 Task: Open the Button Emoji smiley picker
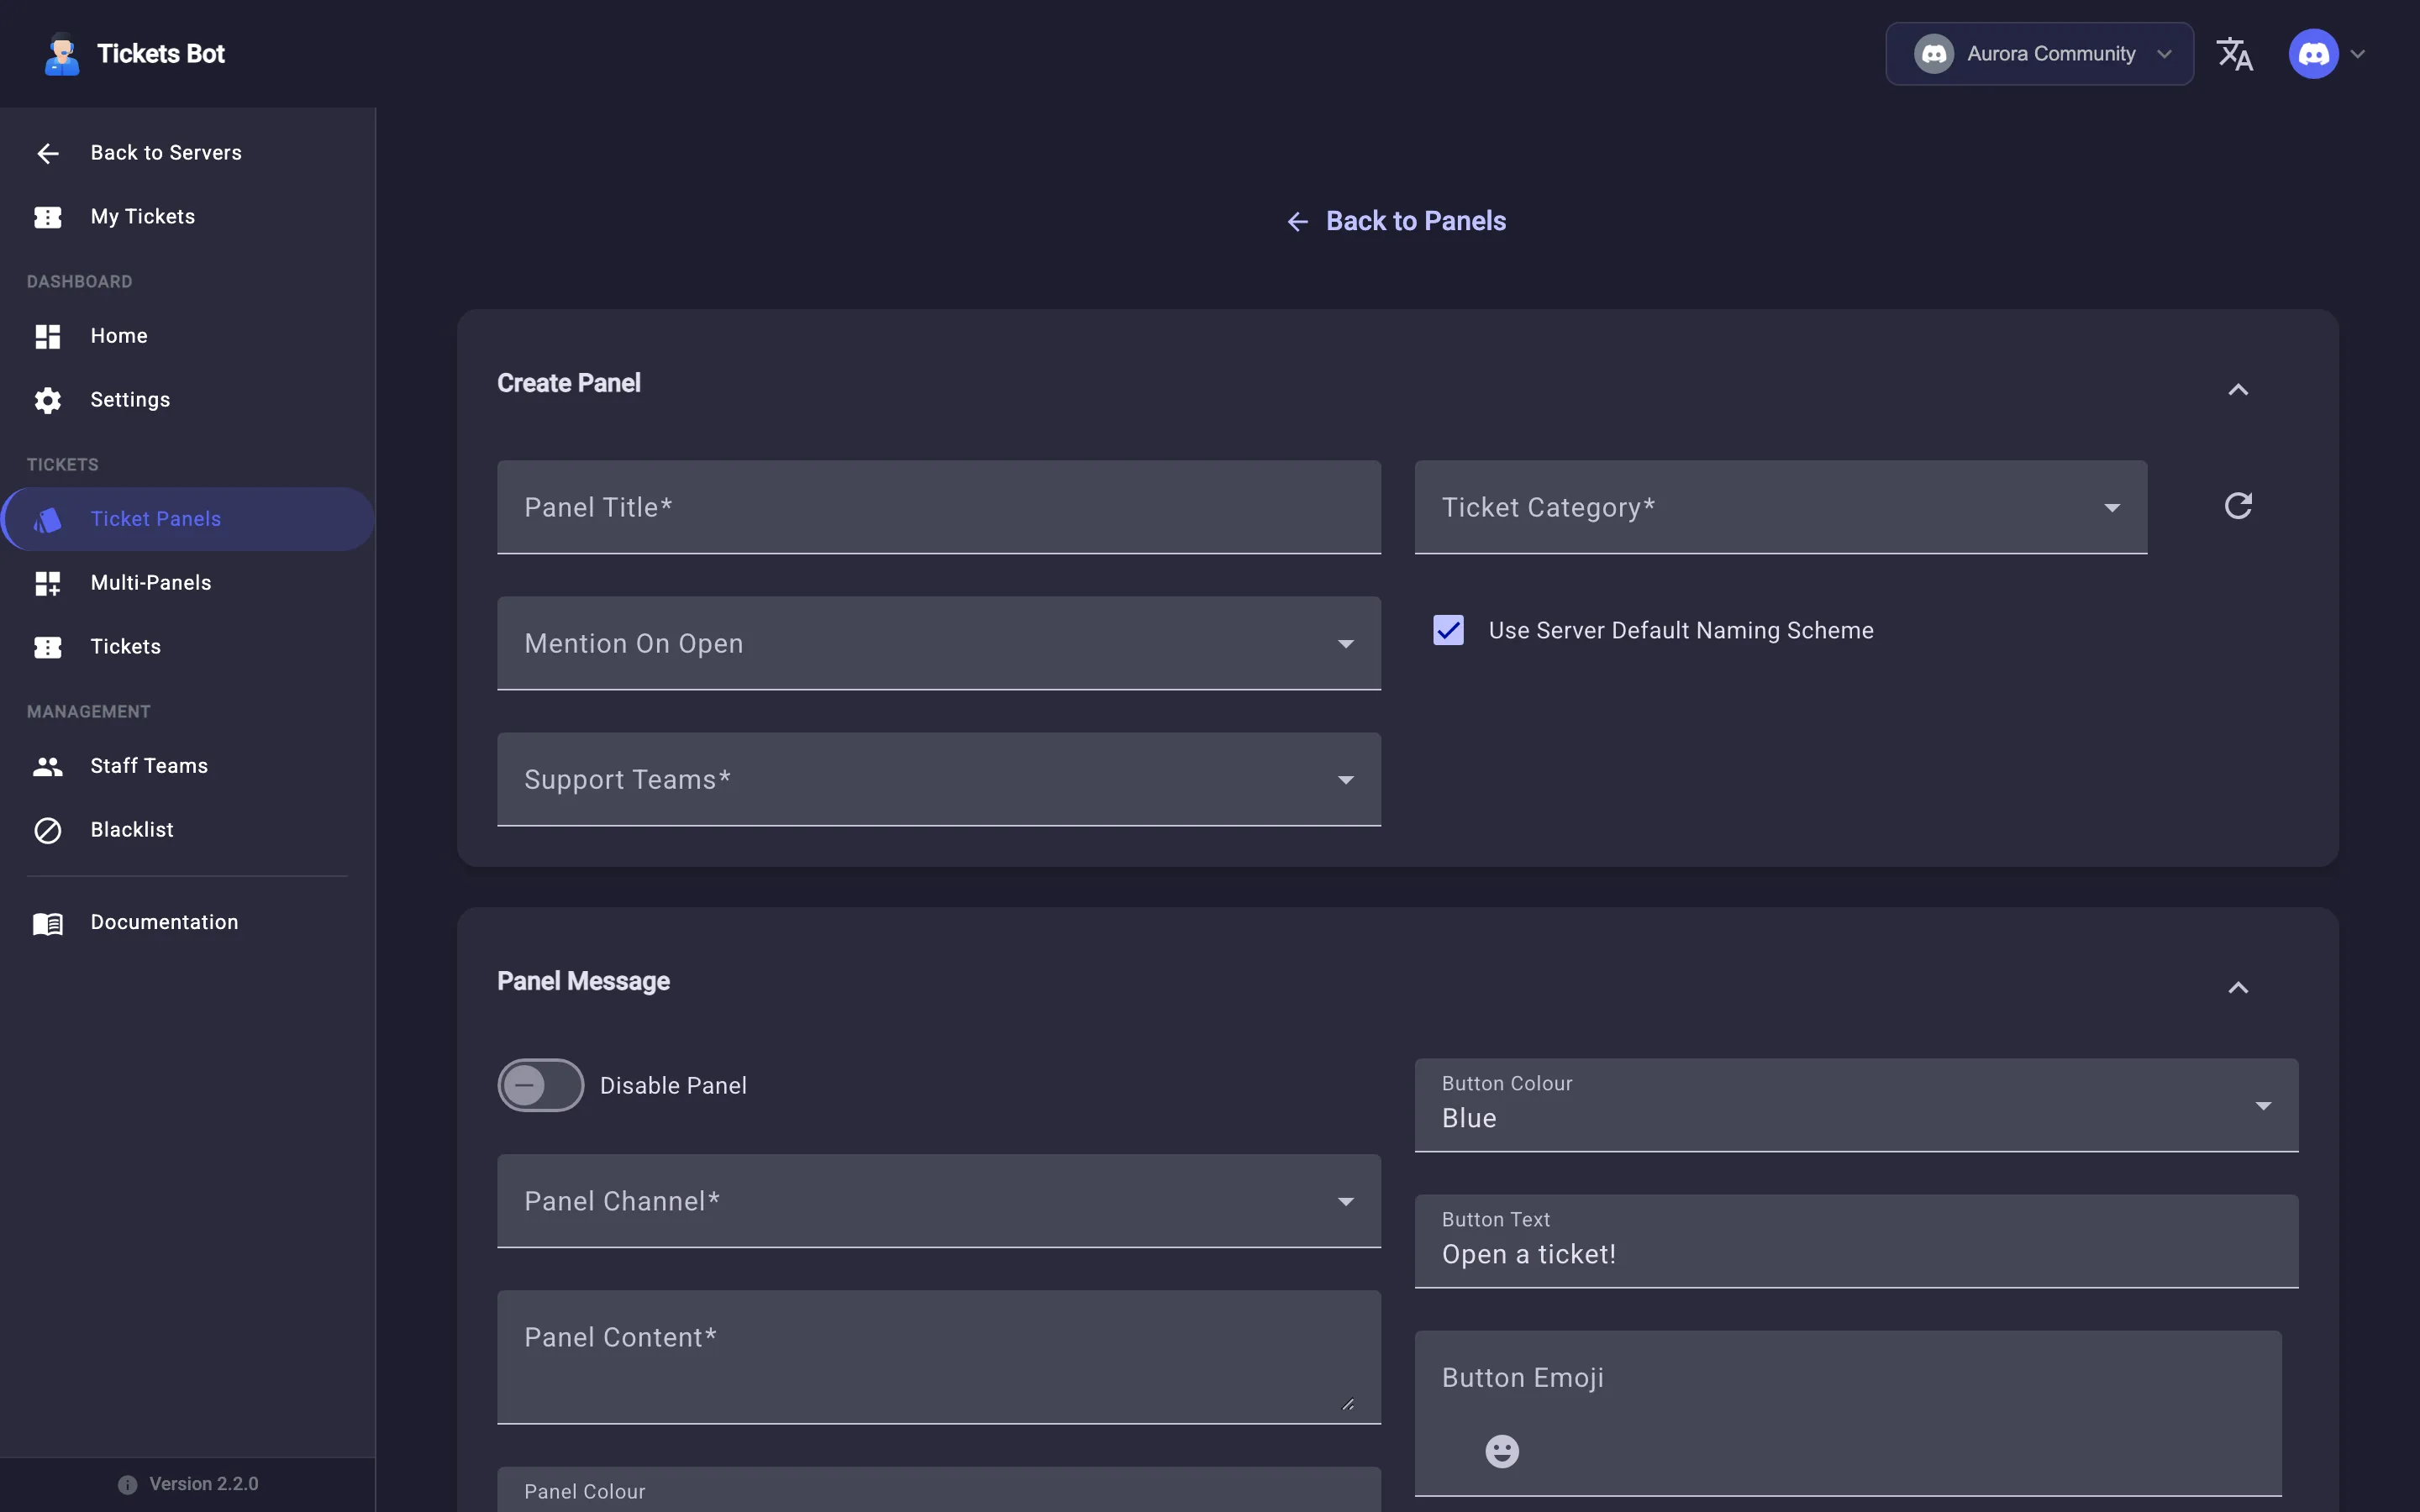pyautogui.click(x=1502, y=1451)
